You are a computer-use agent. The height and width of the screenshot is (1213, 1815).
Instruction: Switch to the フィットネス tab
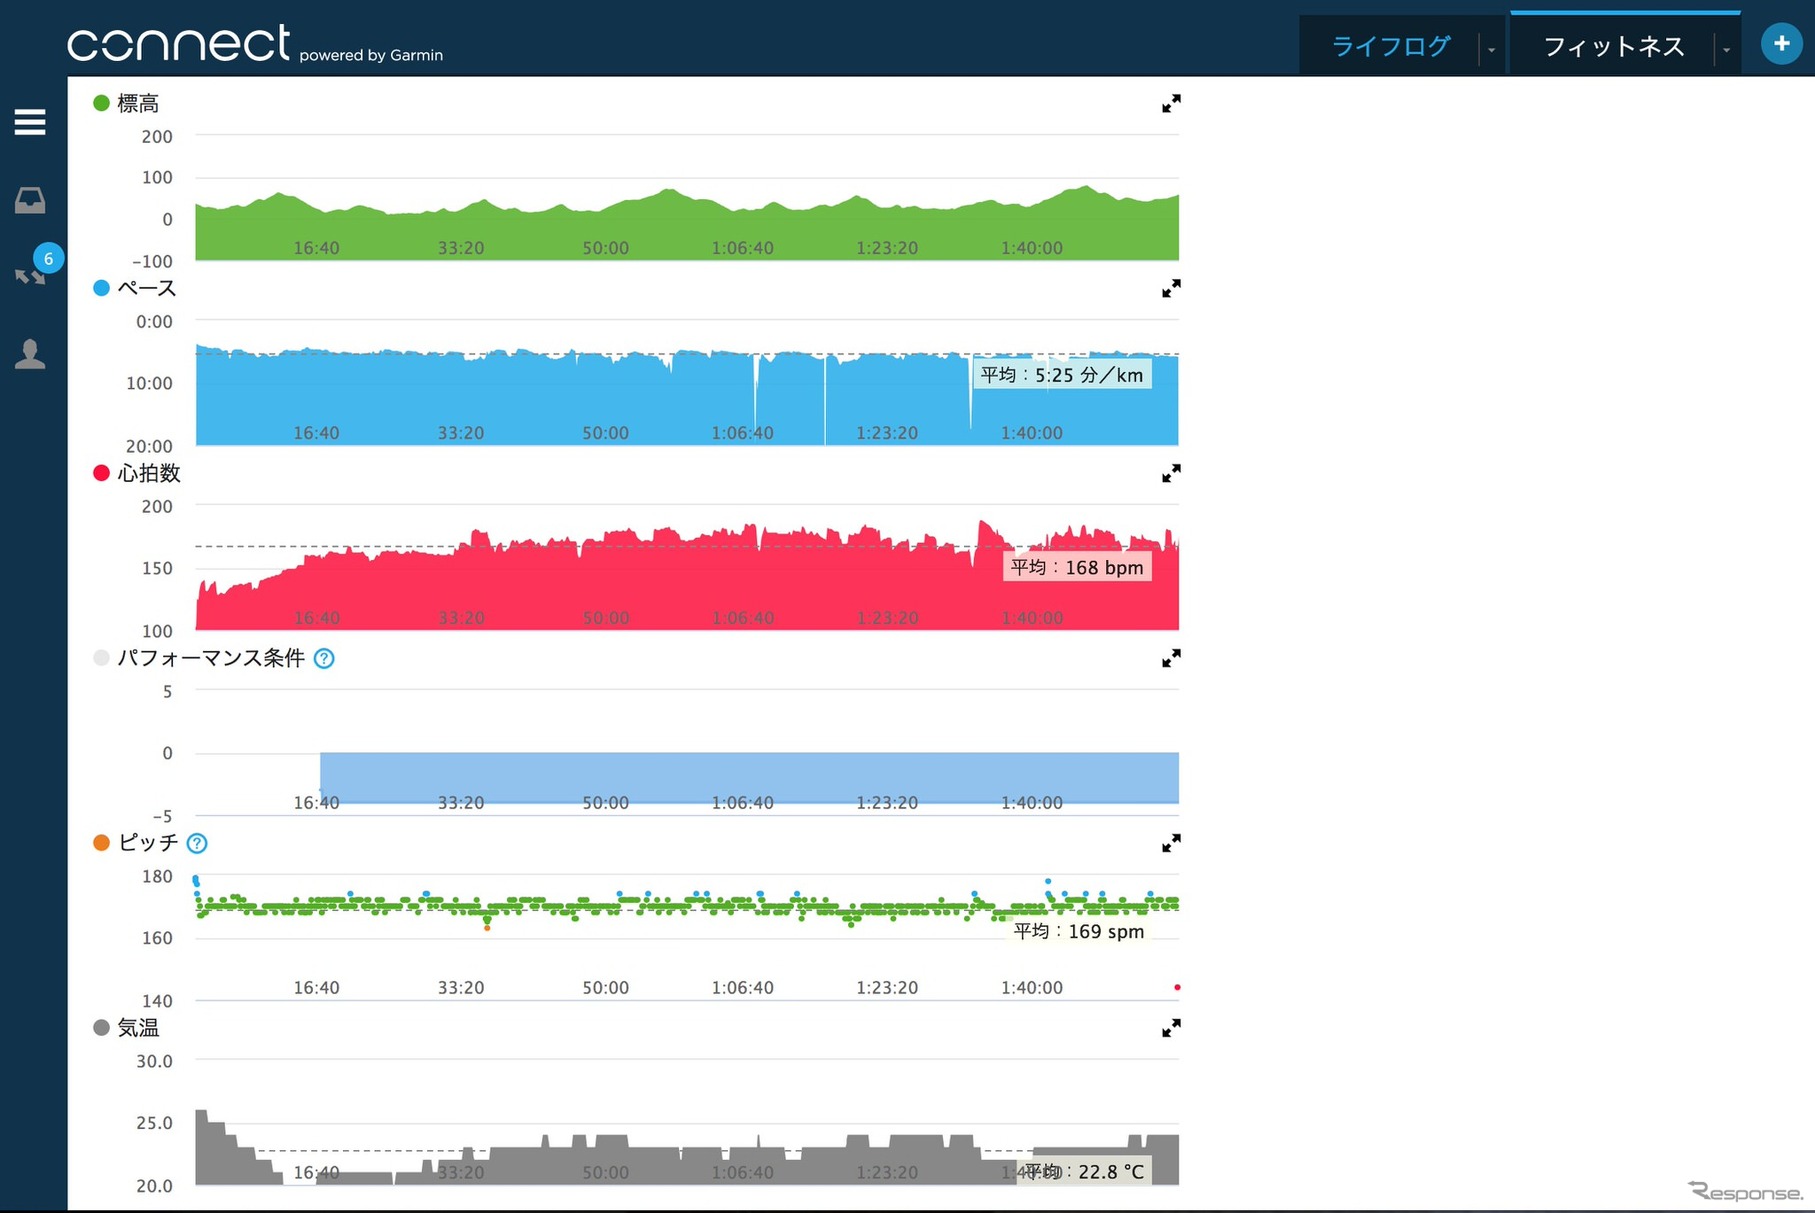[x=1614, y=46]
